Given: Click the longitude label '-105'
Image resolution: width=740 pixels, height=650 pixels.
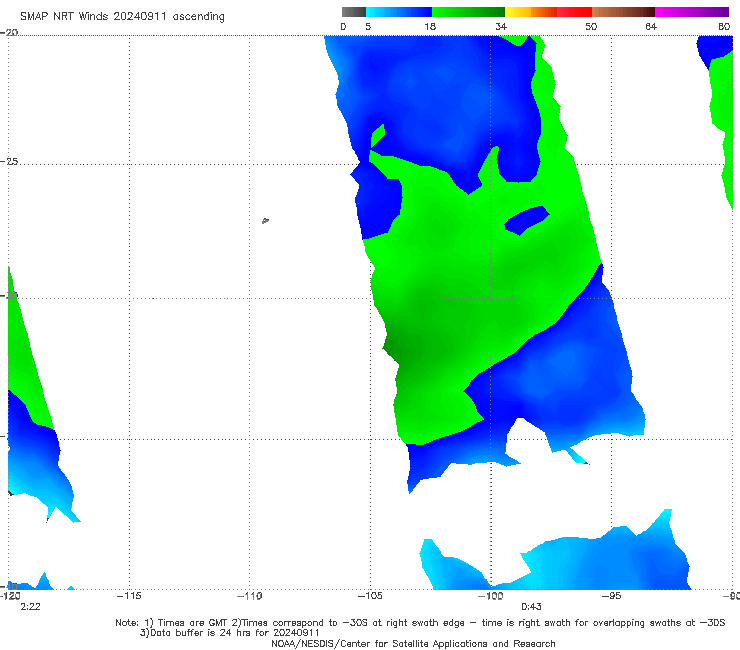Looking at the screenshot, I should (370, 596).
